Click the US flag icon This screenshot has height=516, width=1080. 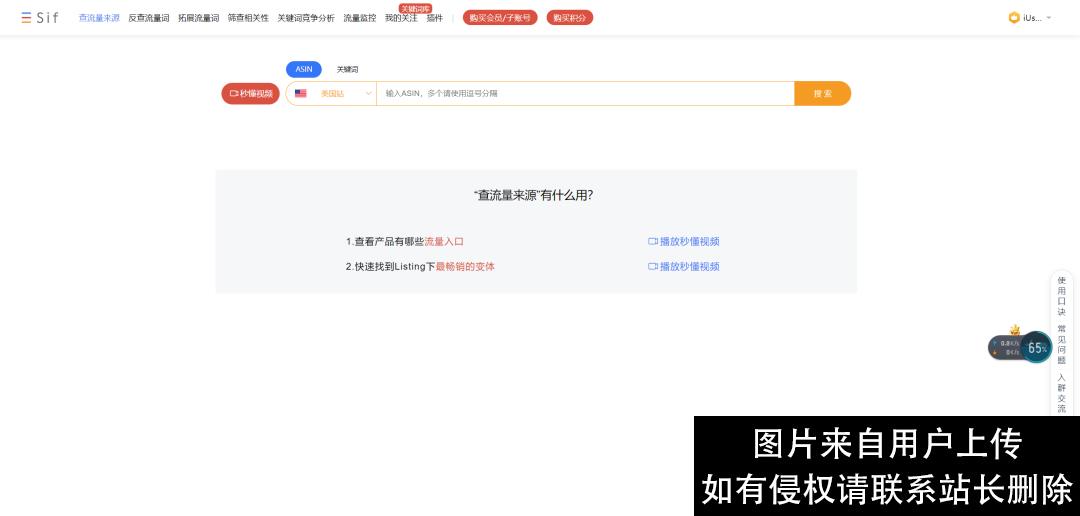click(301, 93)
